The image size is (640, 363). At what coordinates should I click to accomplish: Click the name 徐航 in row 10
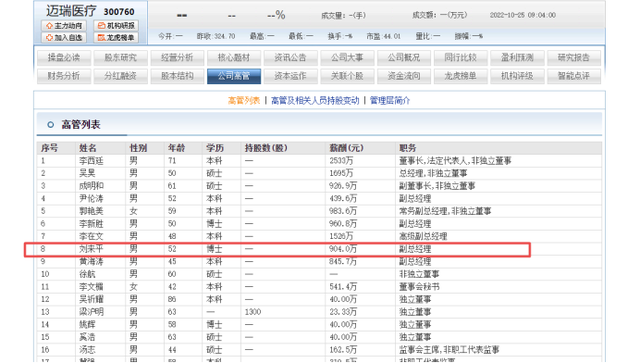(x=87, y=274)
